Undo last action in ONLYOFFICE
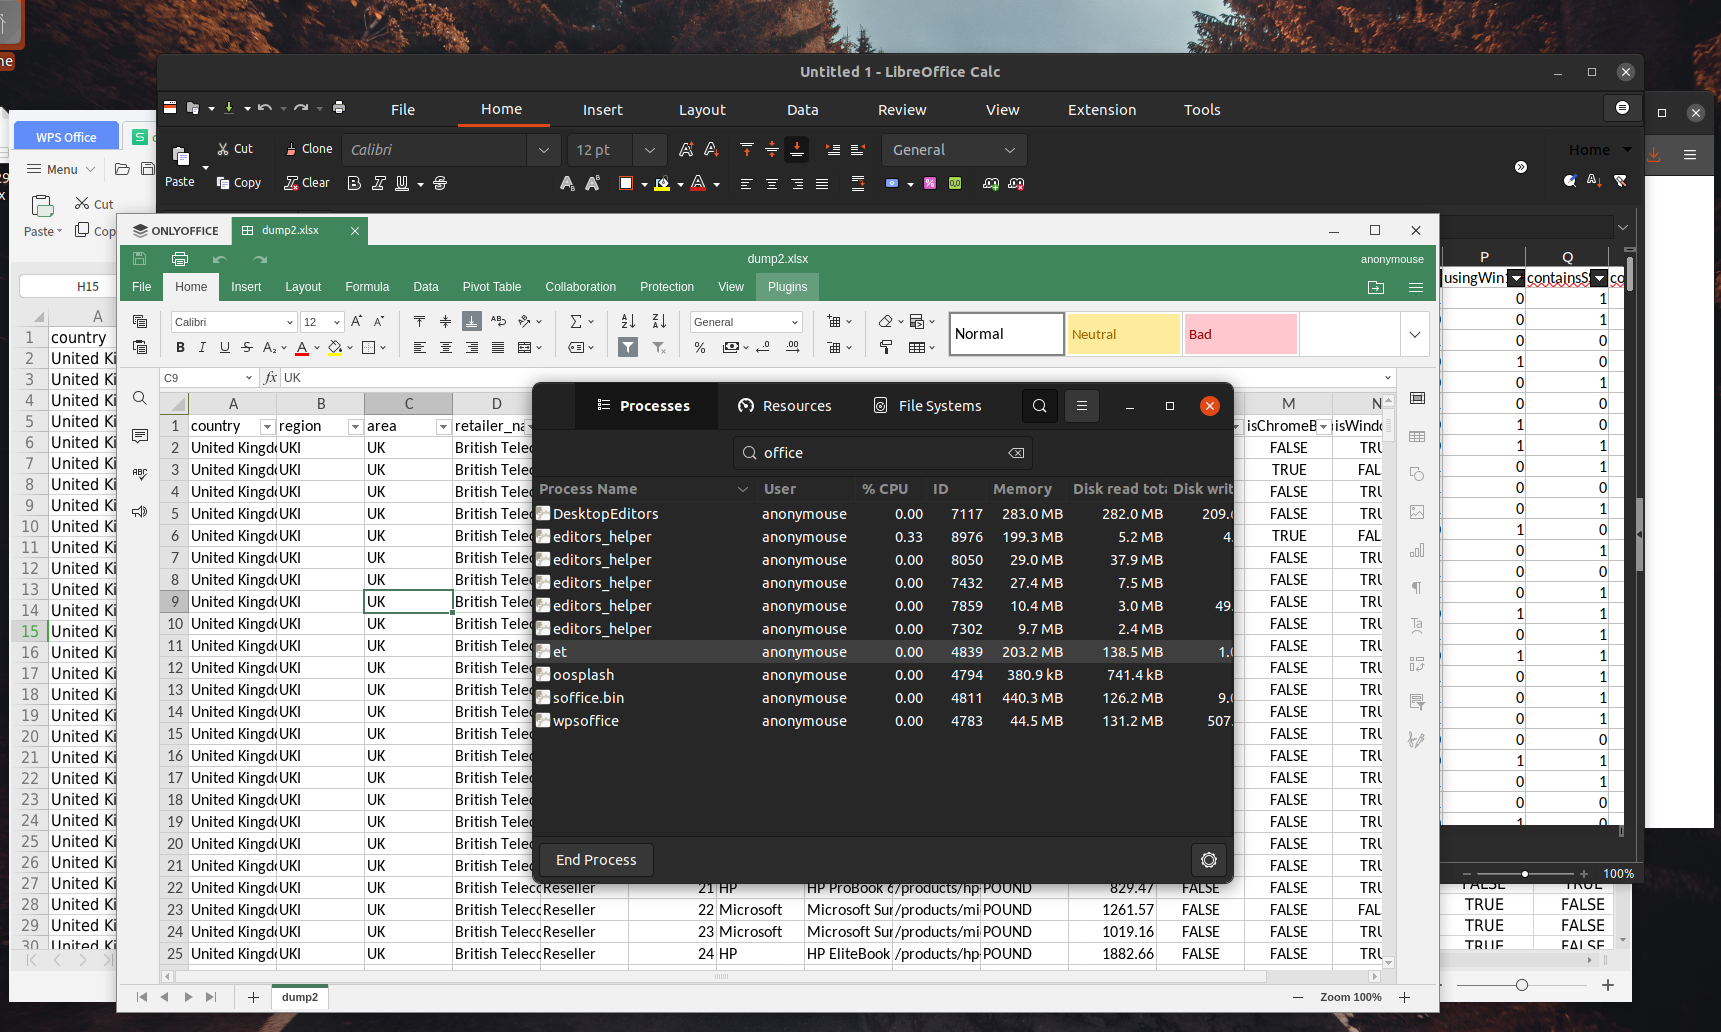Image resolution: width=1721 pixels, height=1032 pixels. (220, 259)
